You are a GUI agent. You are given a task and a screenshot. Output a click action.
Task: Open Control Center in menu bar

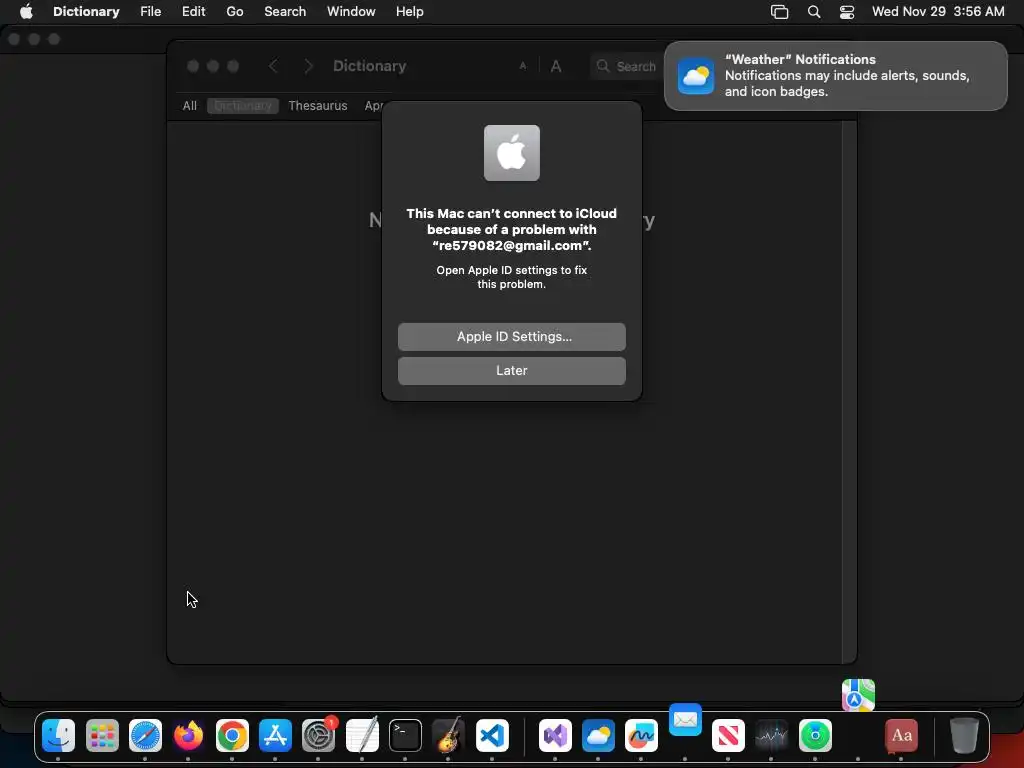(847, 12)
